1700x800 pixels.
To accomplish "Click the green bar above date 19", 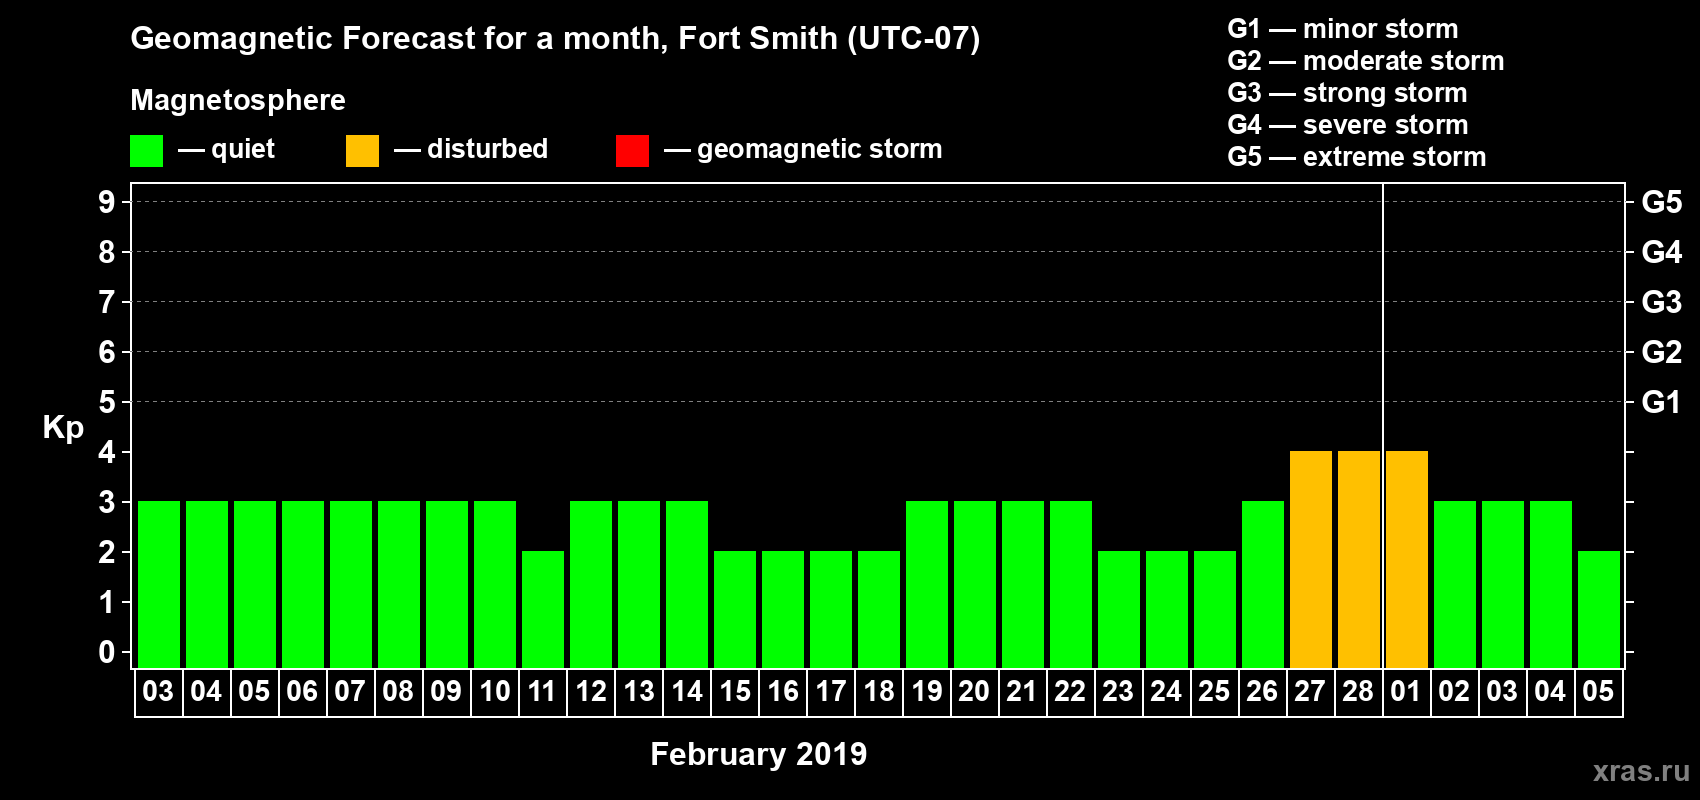I will tap(927, 585).
